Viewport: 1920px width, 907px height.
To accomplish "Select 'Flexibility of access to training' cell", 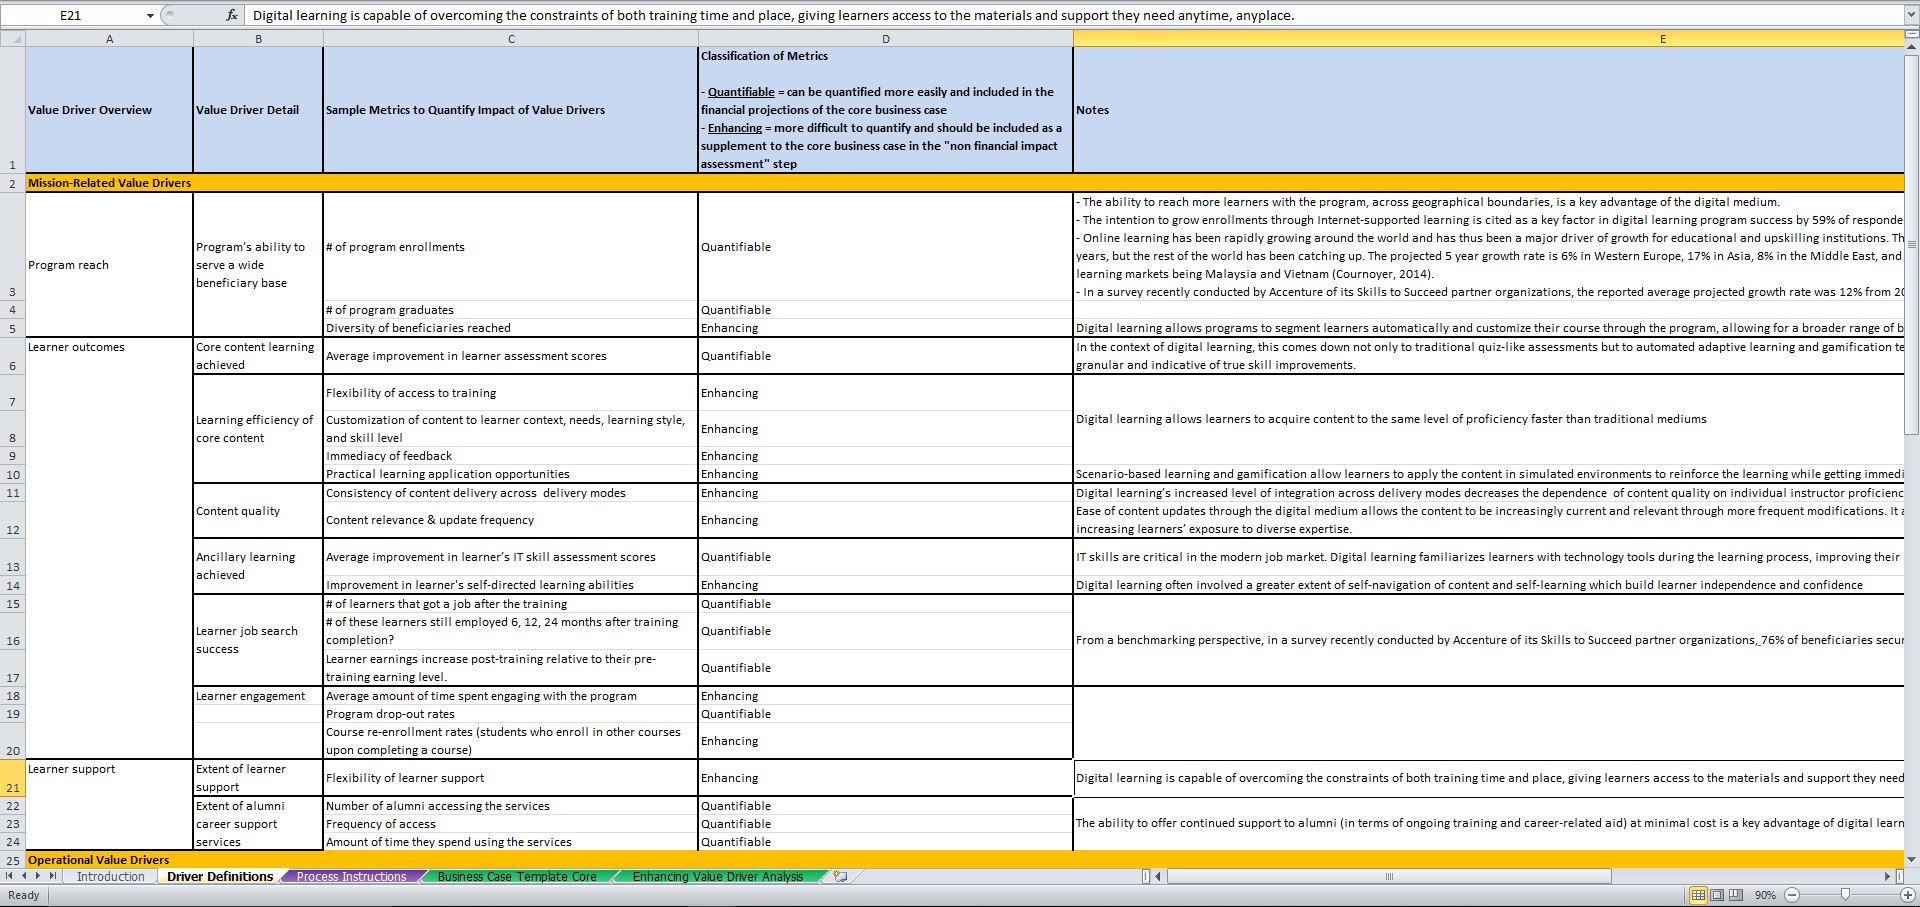I will coord(511,393).
